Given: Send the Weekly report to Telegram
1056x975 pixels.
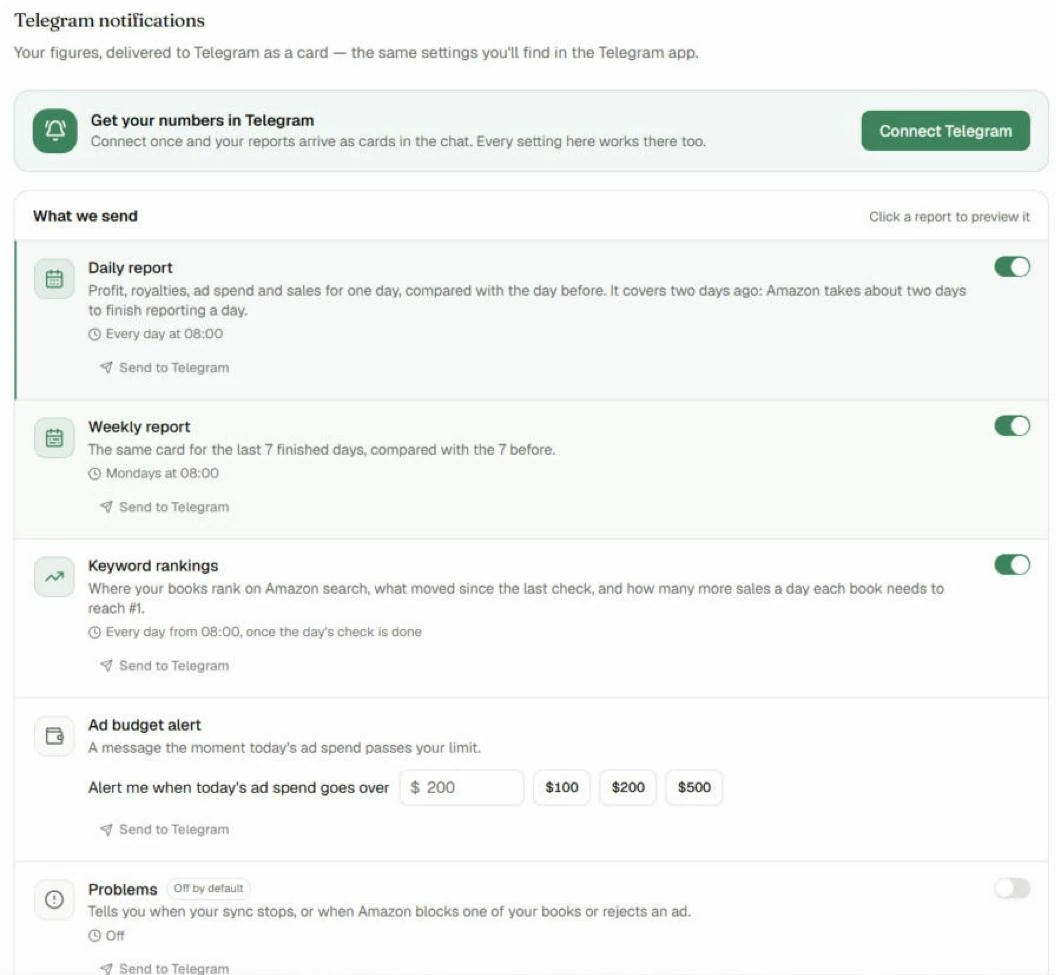Looking at the screenshot, I should (x=164, y=507).
